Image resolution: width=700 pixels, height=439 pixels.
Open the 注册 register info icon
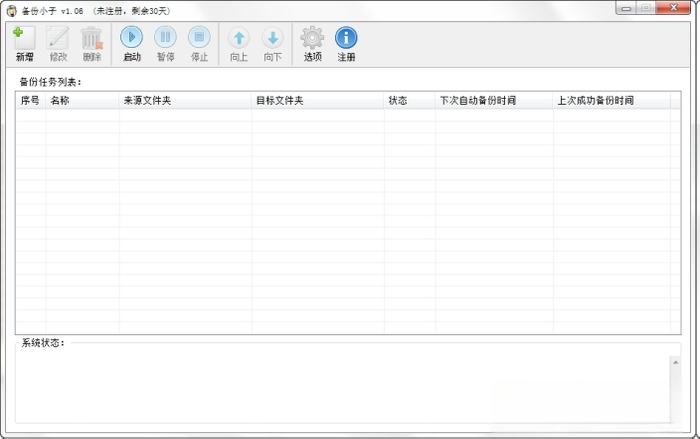click(x=346, y=38)
